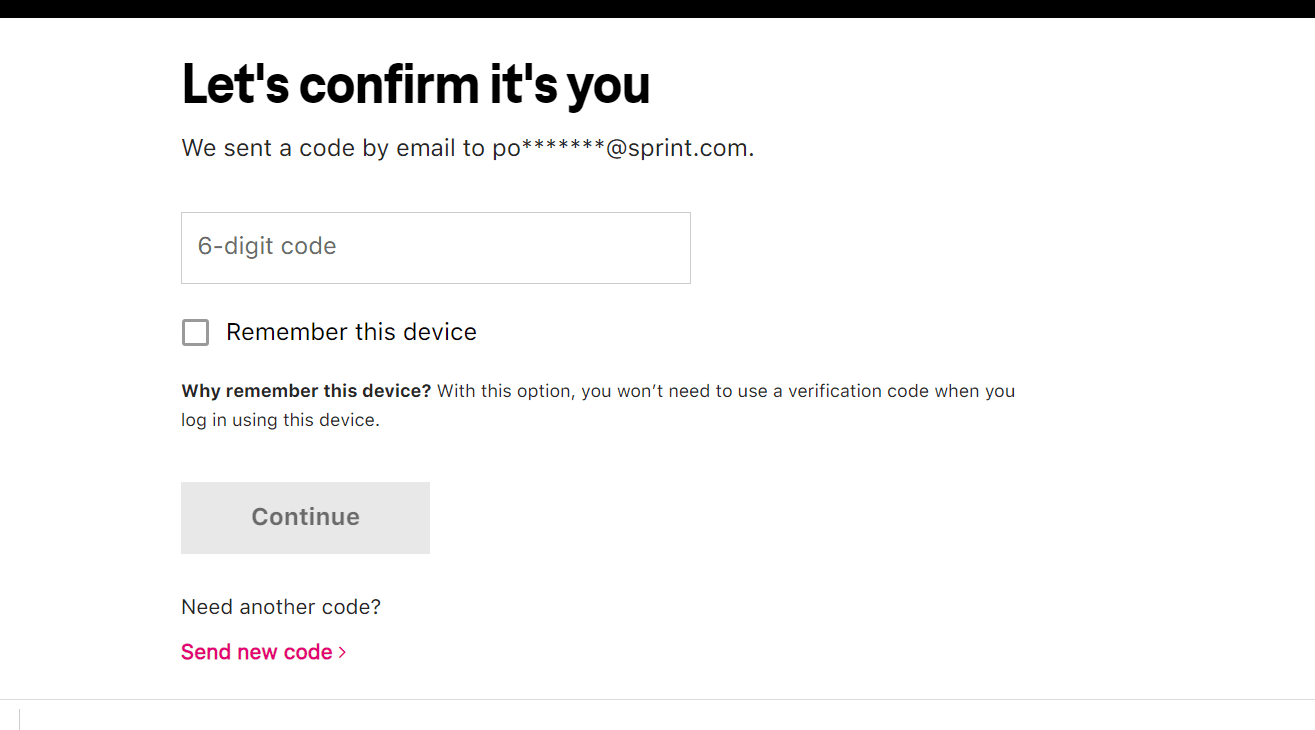Click the "Remember this device" label text

click(x=351, y=332)
